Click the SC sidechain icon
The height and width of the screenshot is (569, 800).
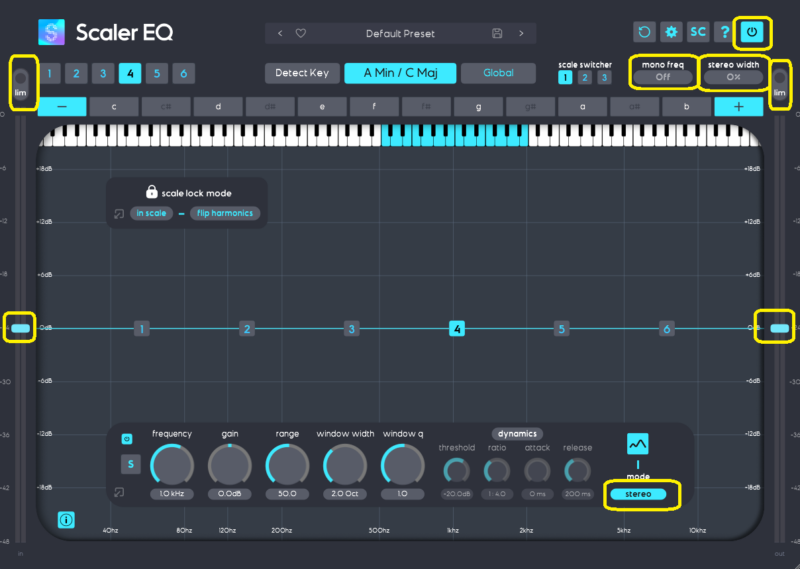[697, 33]
